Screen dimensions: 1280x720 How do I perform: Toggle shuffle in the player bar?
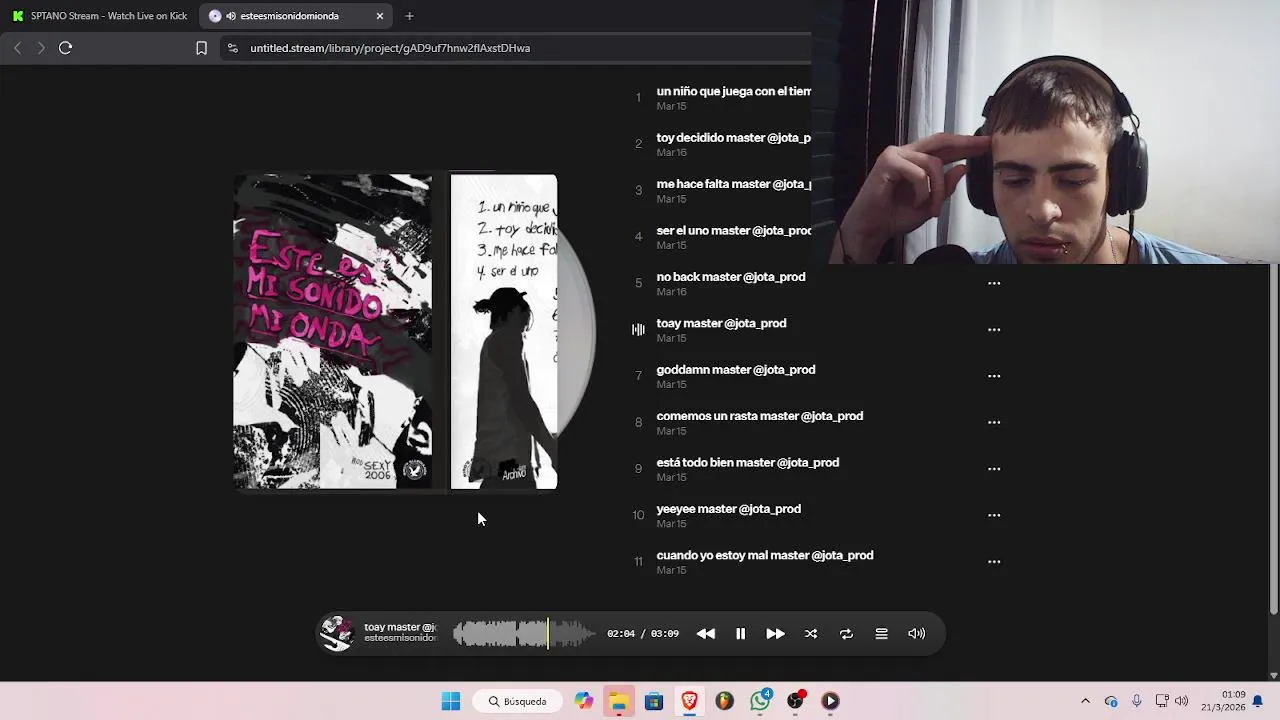pos(811,634)
